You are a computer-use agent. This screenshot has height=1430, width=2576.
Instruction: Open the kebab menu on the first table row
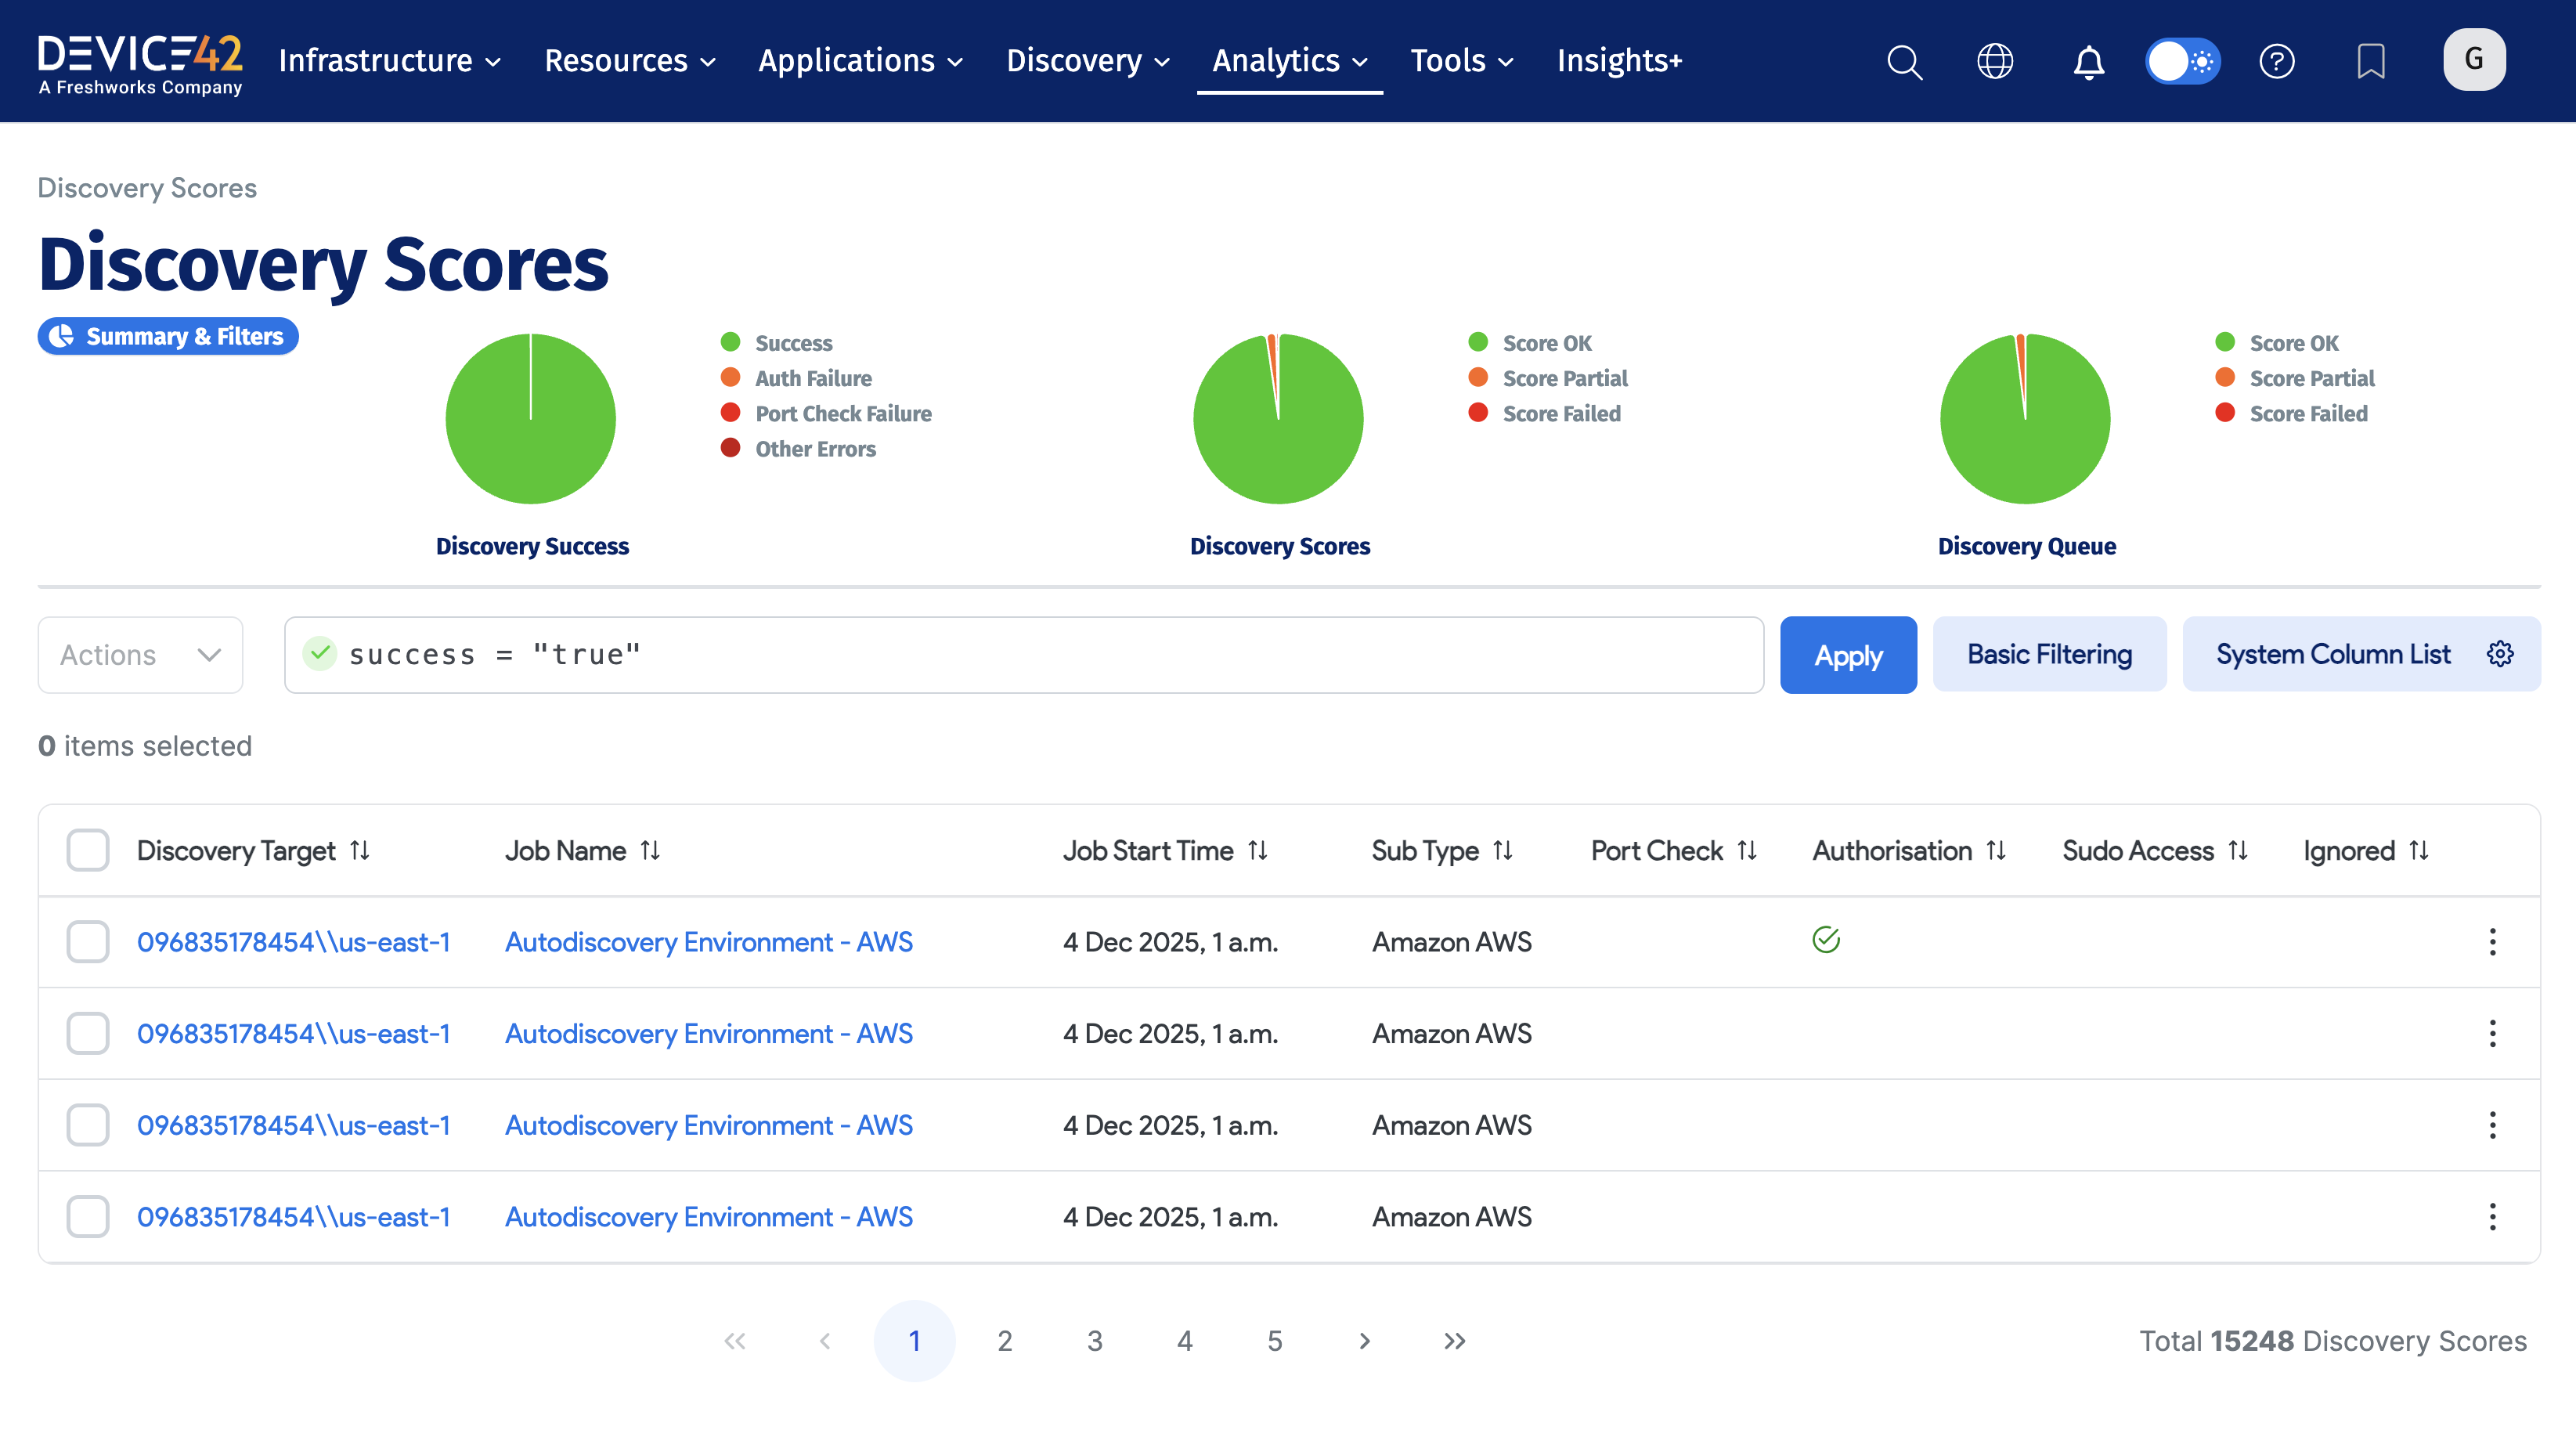(x=2492, y=941)
